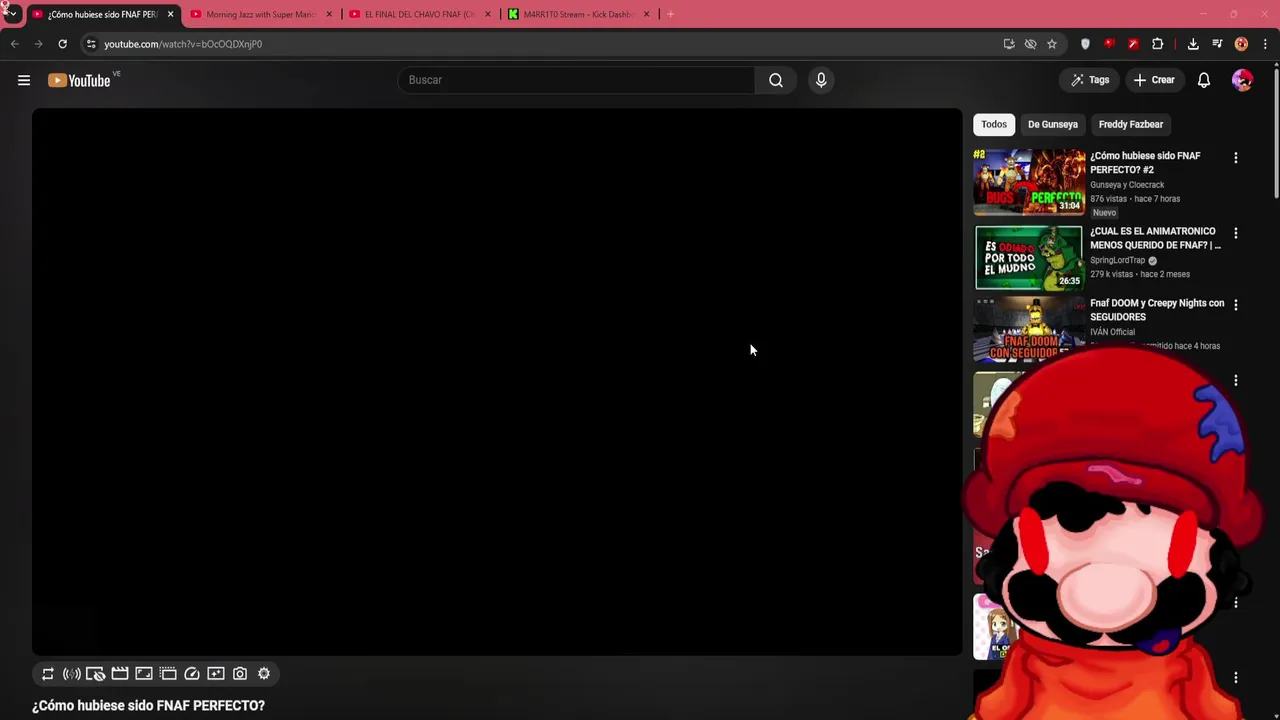The image size is (1280, 720).
Task: View site information icon in address bar
Action: point(91,44)
